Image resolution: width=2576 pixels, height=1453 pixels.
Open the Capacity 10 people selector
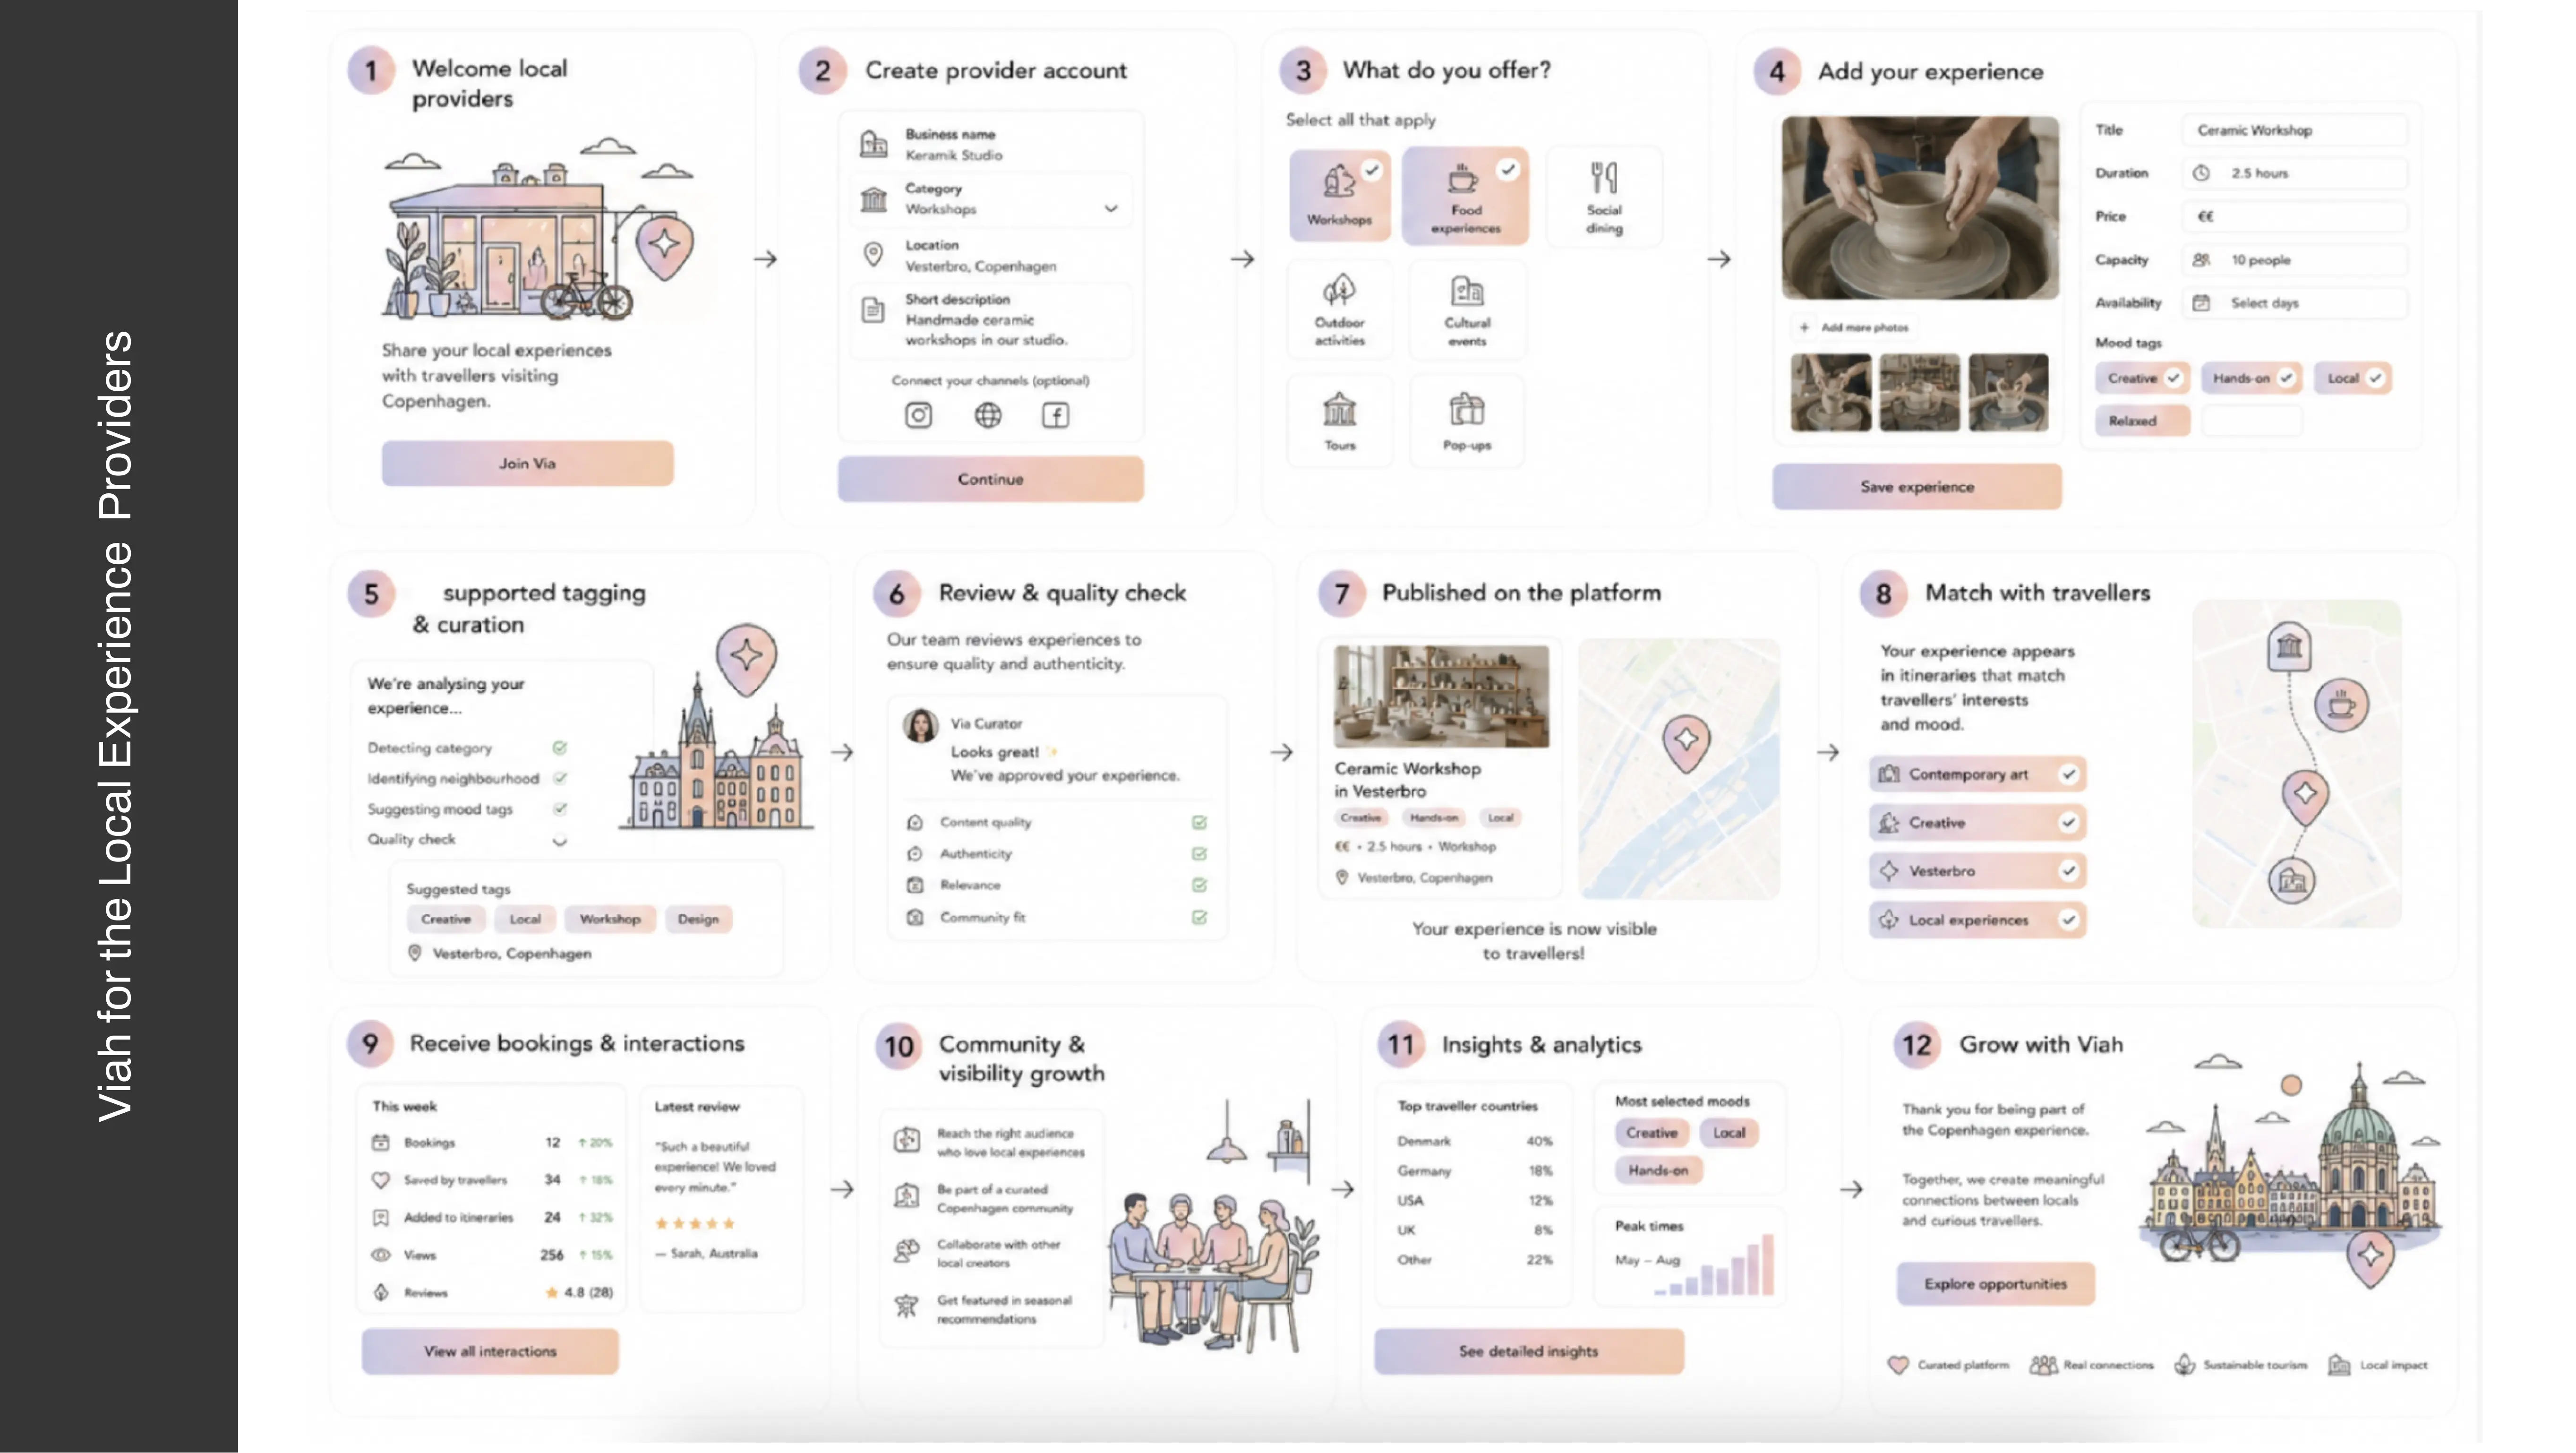tap(2294, 260)
